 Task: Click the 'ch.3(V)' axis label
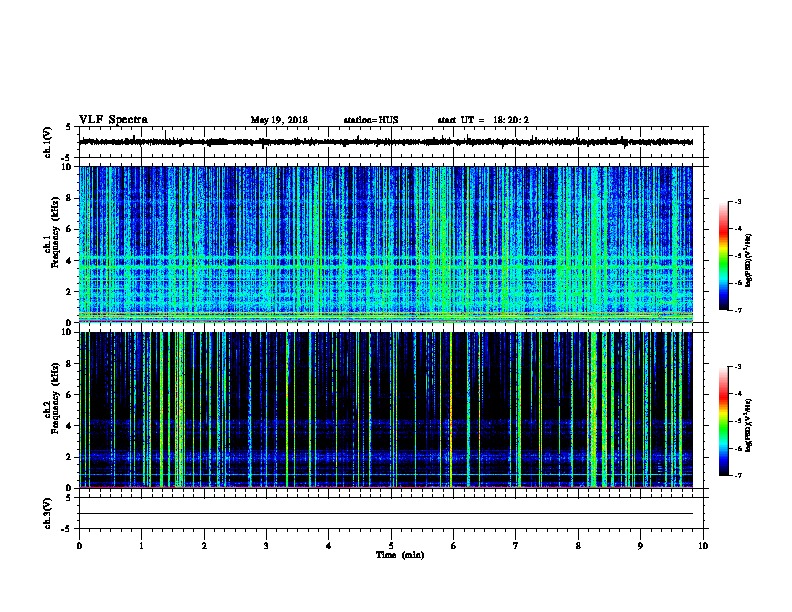[48, 513]
